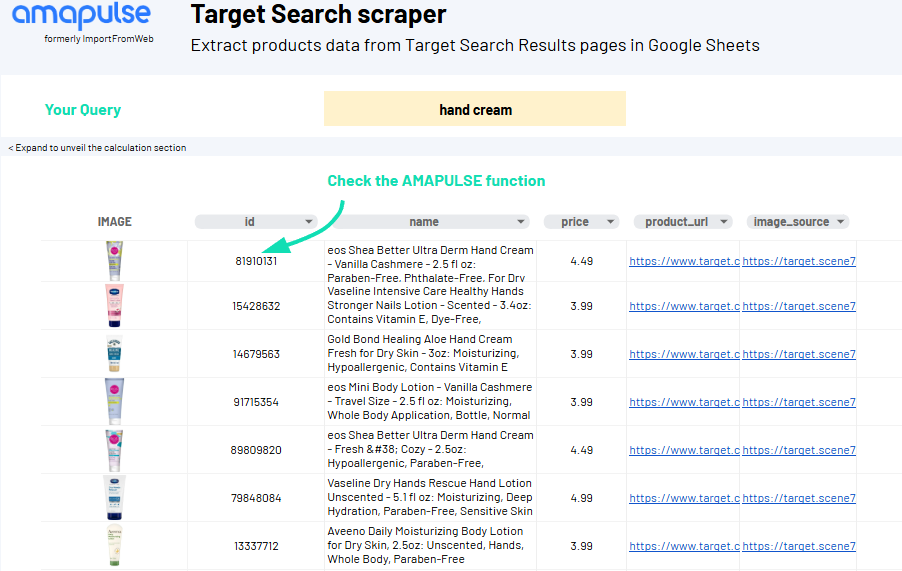Click the Vaseline Dry Hands Rescue thumbnail
This screenshot has width=902, height=571.
coord(114,498)
